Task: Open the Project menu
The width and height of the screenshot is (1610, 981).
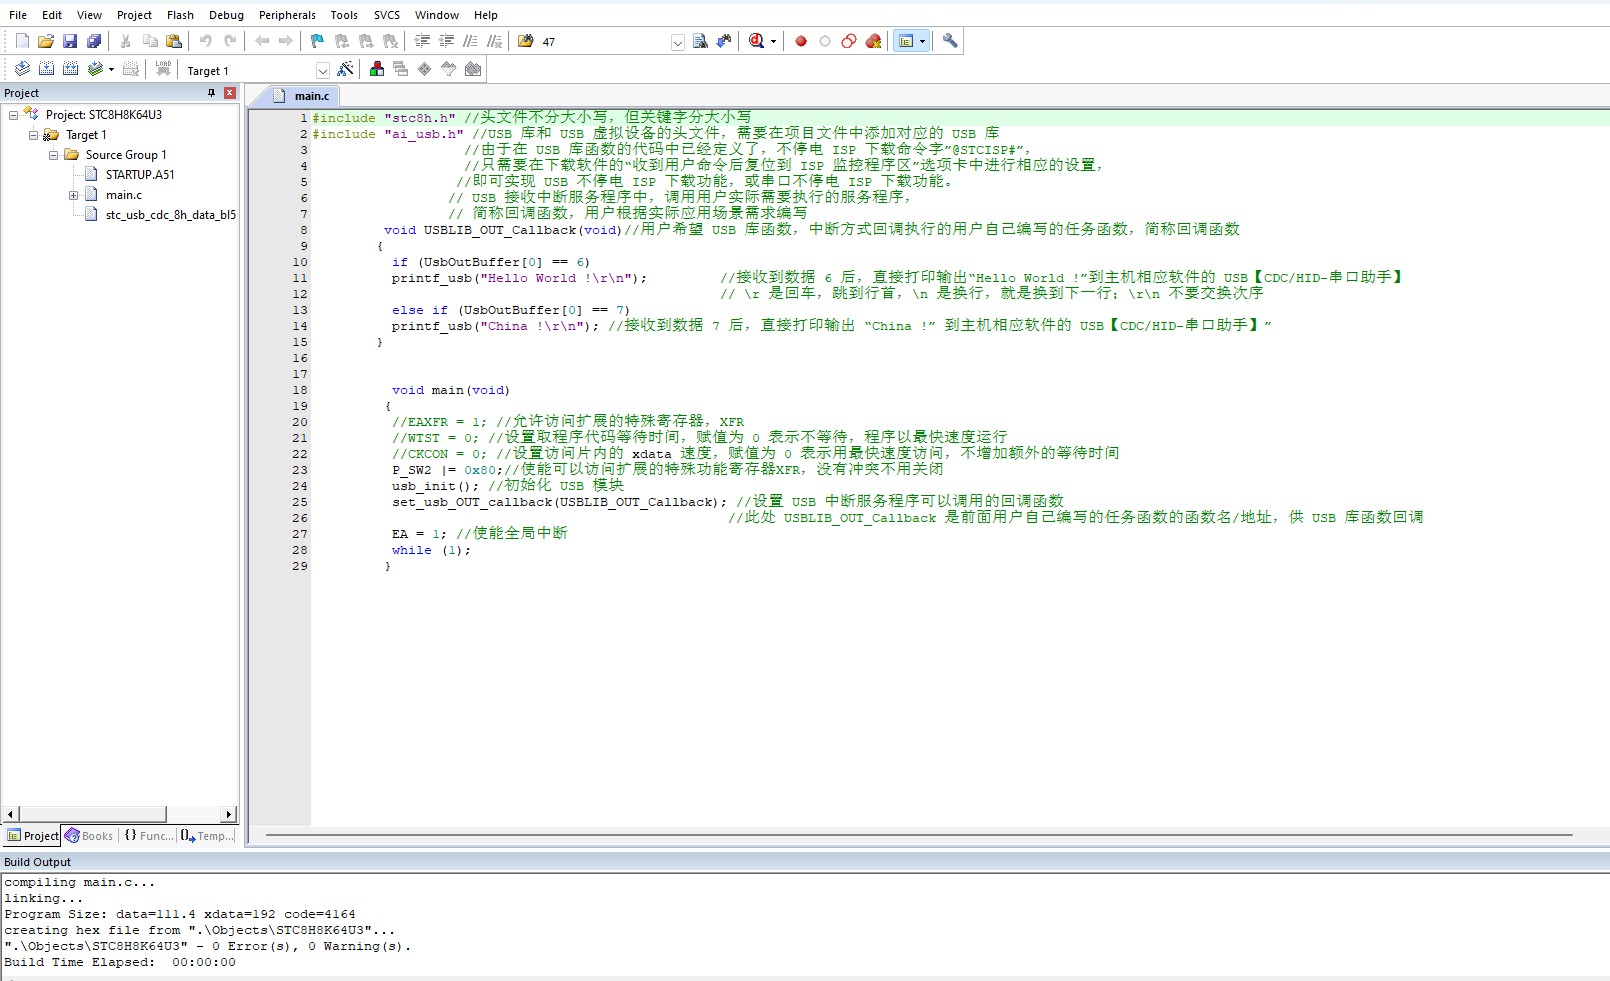Action: tap(134, 15)
